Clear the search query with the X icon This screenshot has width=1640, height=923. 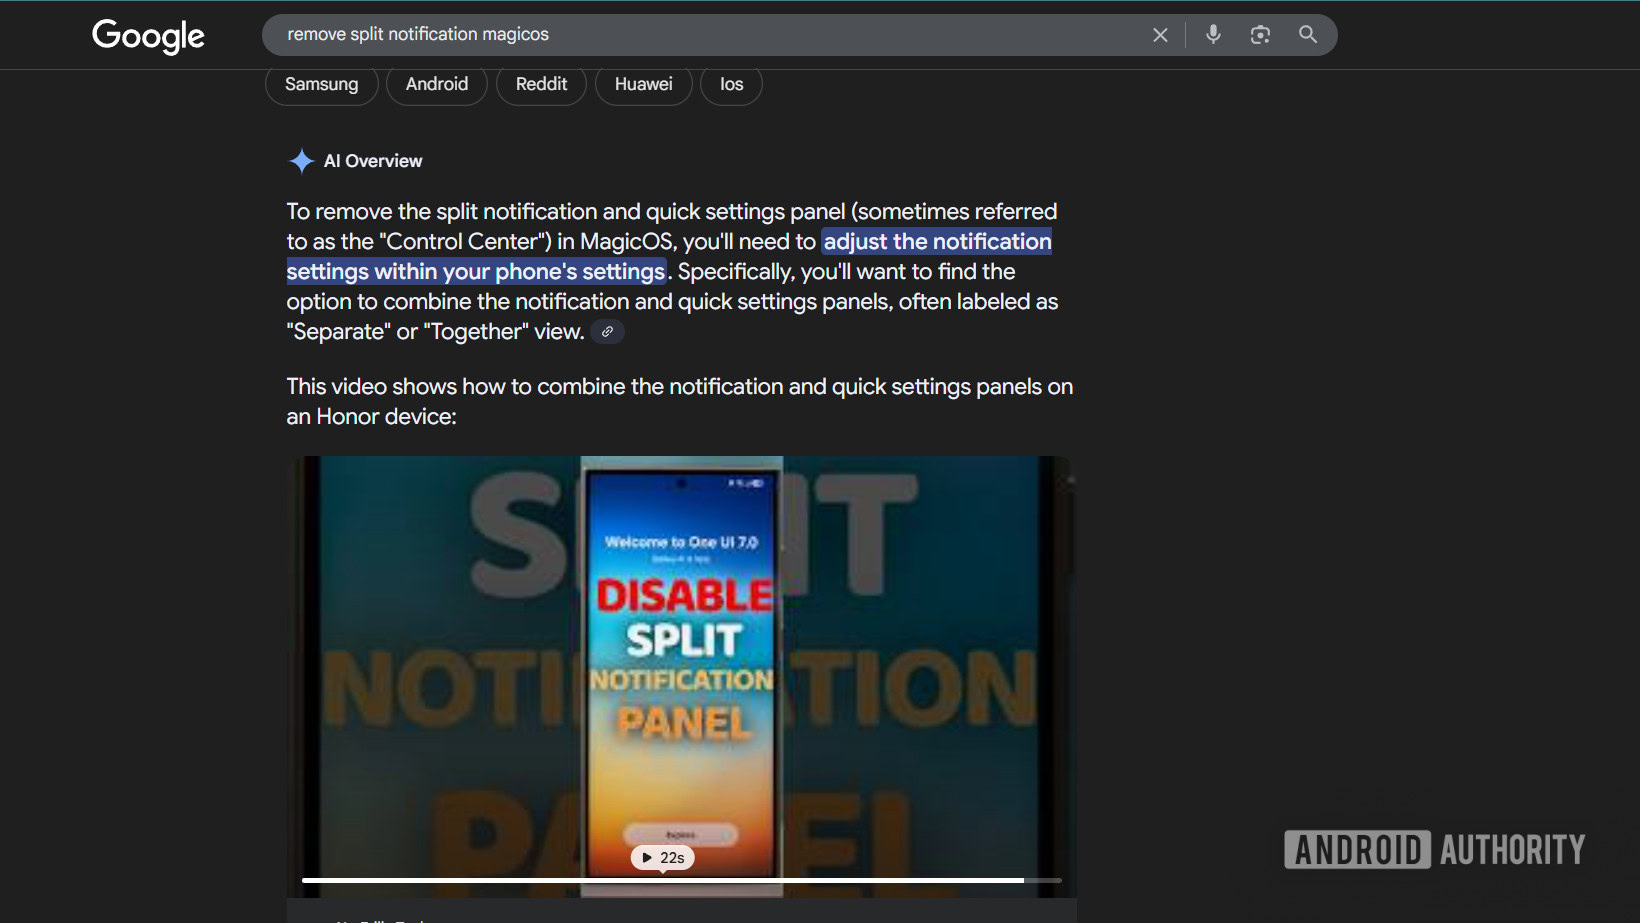pyautogui.click(x=1160, y=35)
